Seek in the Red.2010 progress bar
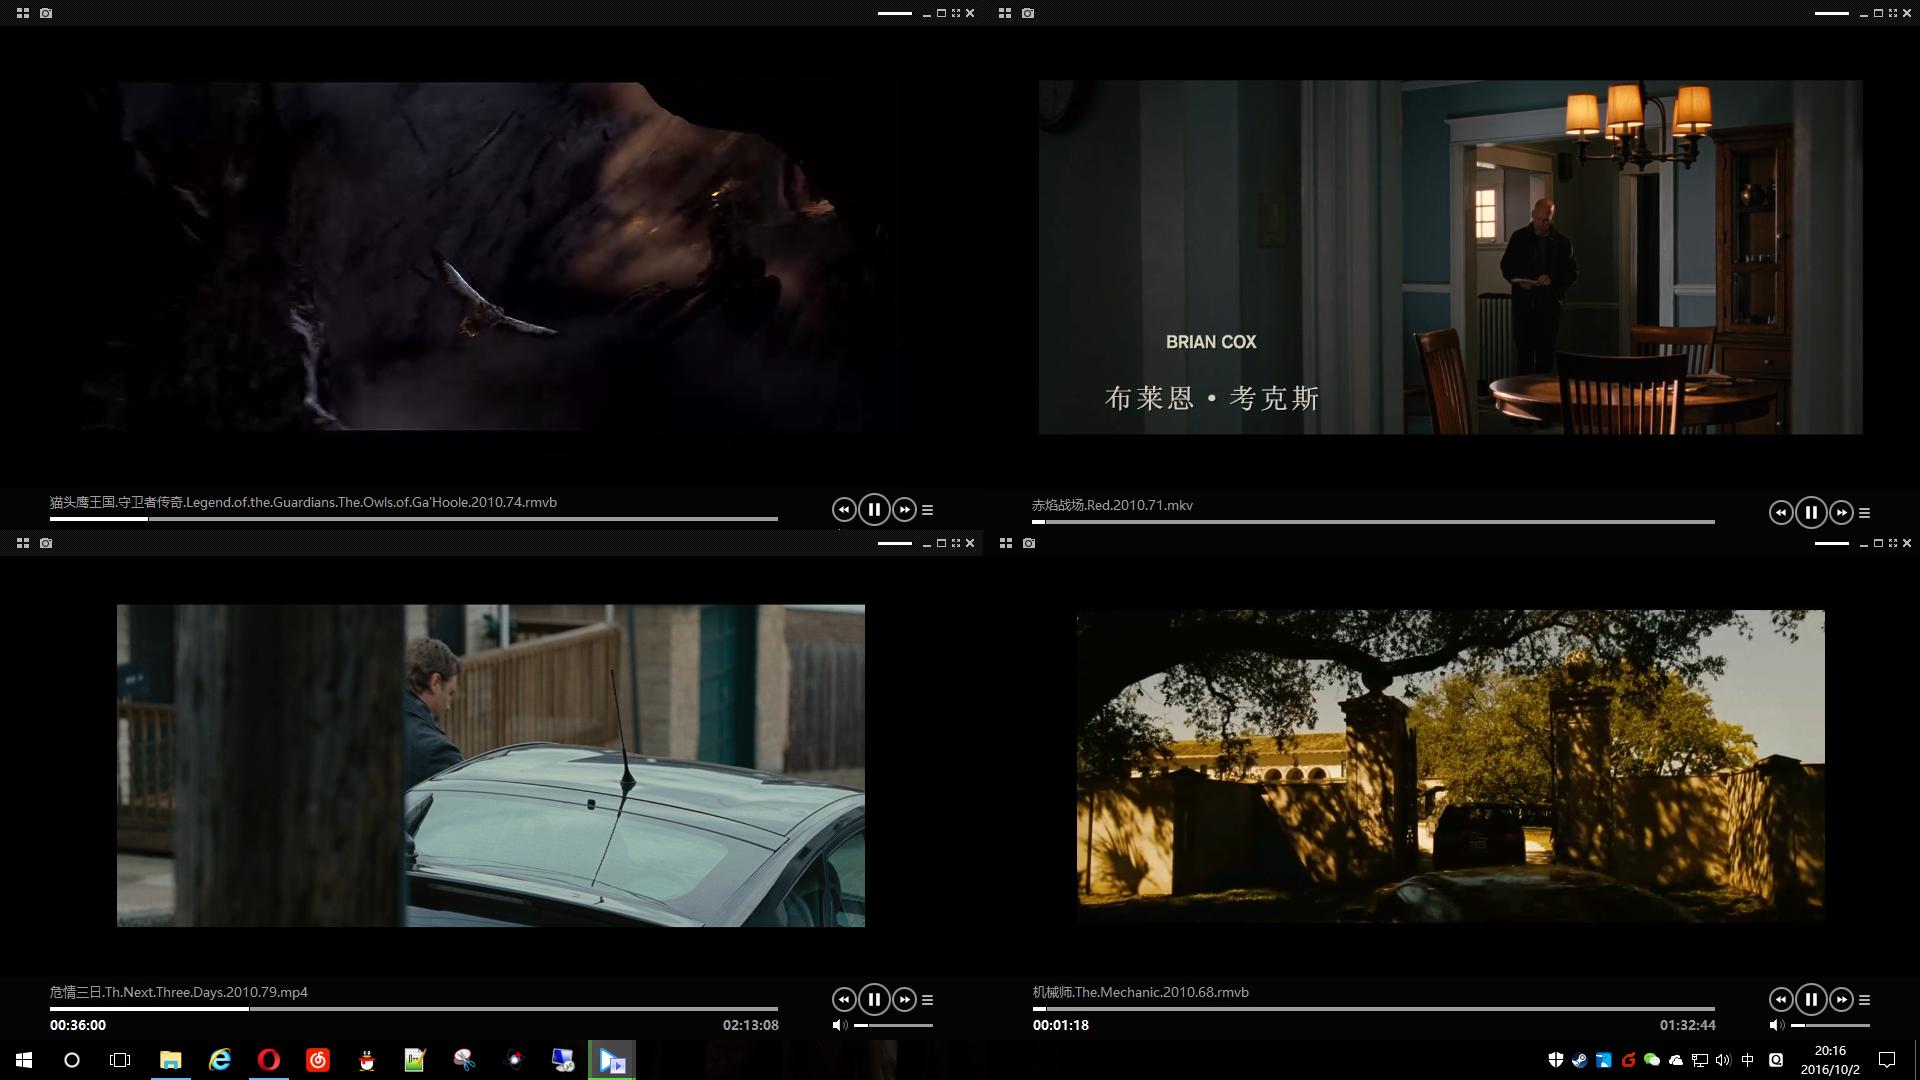 [x=1374, y=522]
